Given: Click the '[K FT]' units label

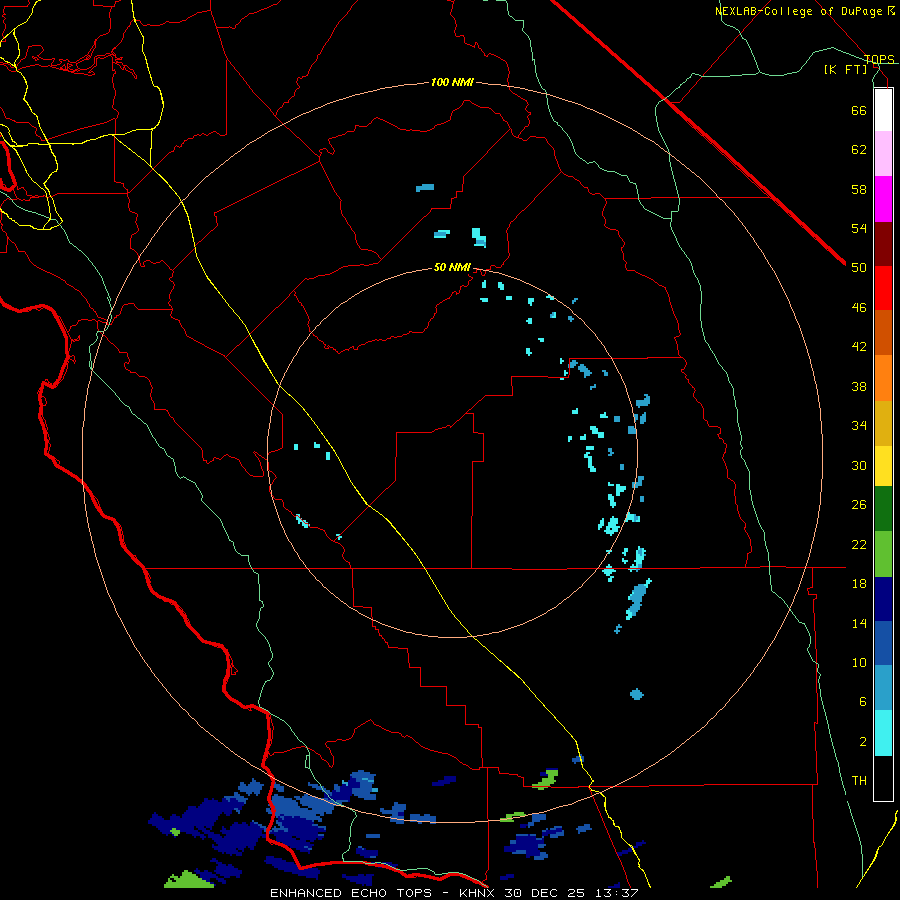Looking at the screenshot, I should [x=845, y=69].
